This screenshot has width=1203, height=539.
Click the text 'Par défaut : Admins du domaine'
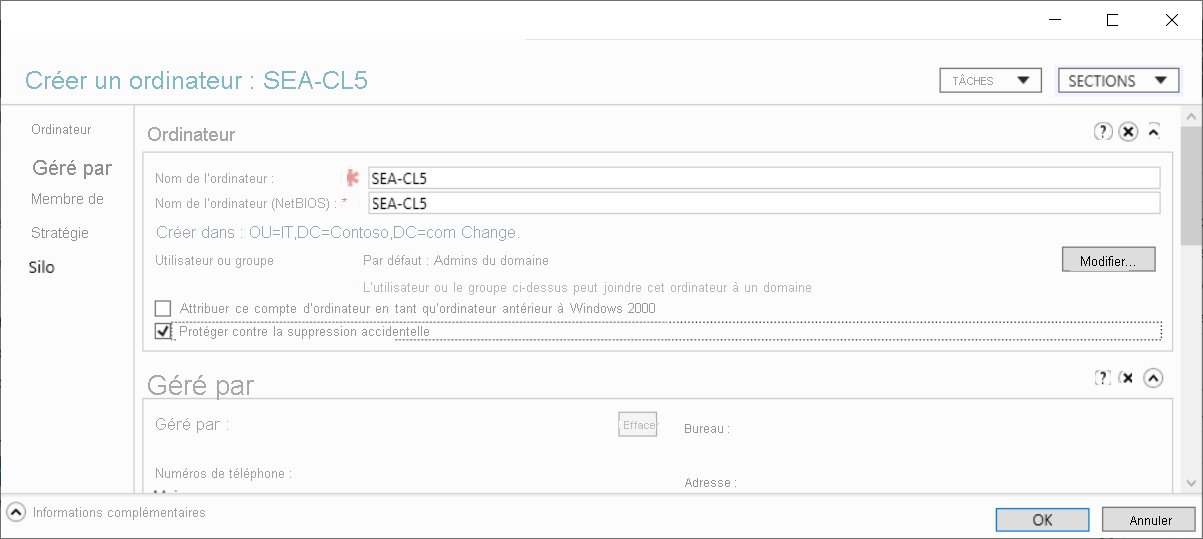(x=456, y=261)
